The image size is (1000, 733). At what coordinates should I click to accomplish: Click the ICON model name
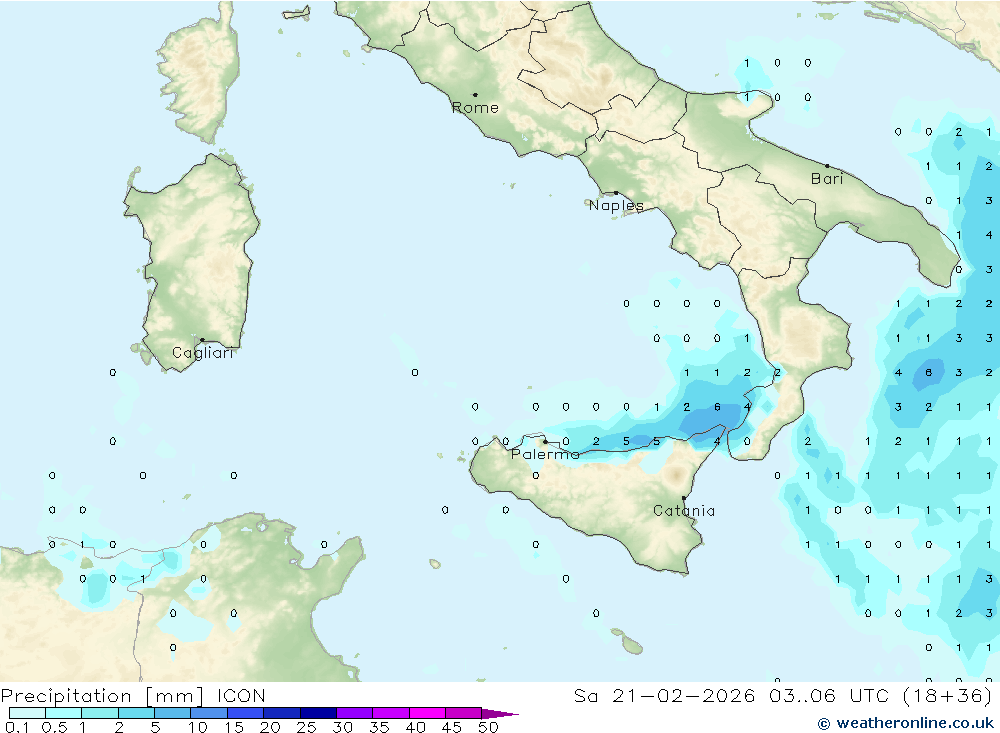pyautogui.click(x=241, y=695)
